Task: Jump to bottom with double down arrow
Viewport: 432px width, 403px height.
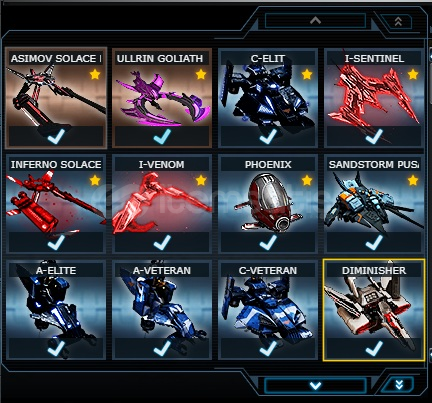Action: 399,385
